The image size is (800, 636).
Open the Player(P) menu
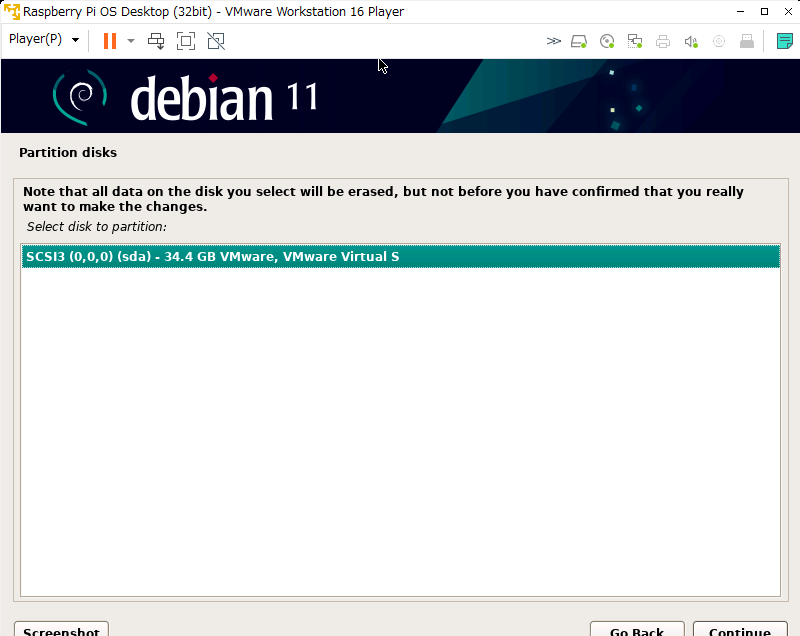44,39
